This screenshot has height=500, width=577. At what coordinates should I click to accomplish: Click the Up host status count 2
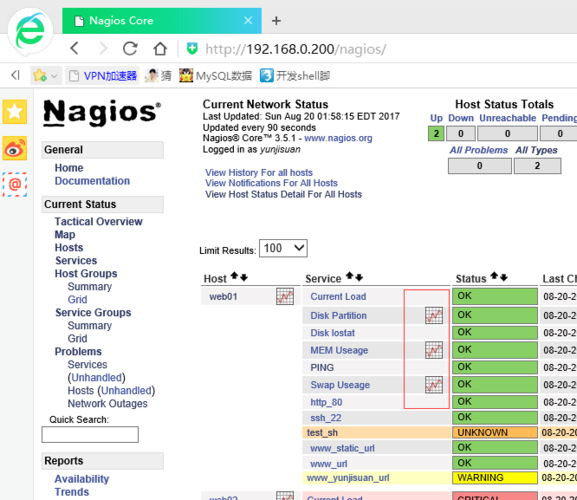(436, 134)
